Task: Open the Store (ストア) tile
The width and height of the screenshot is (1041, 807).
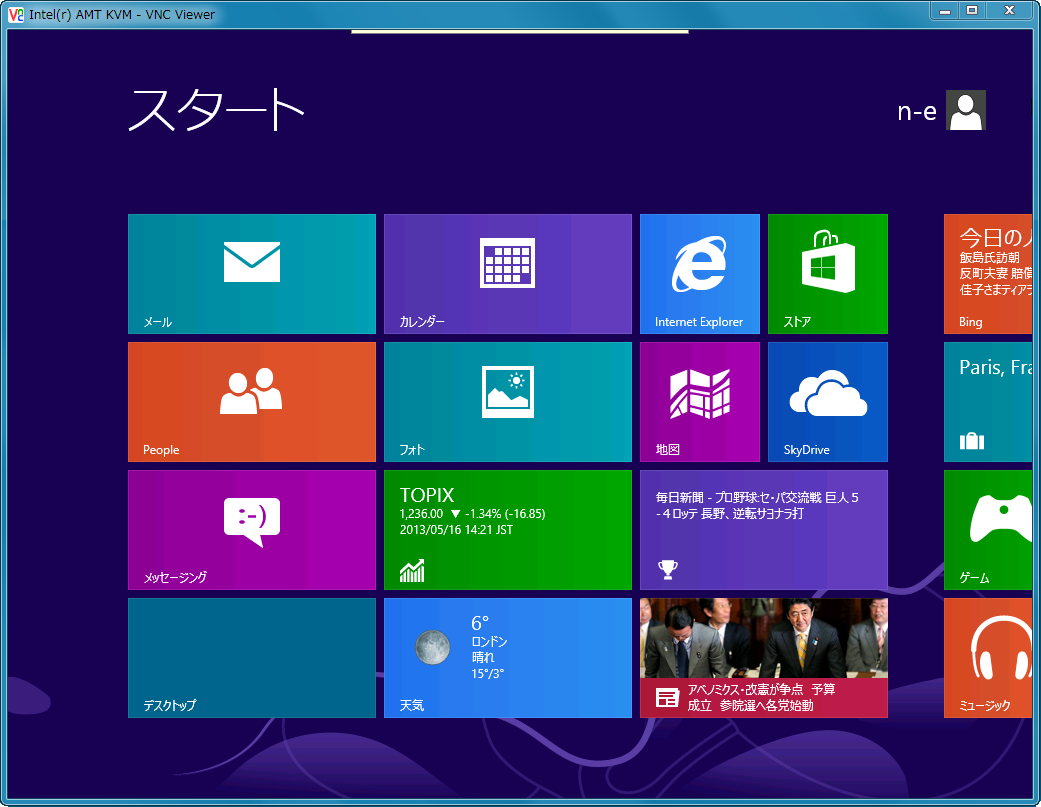Action: coord(828,273)
